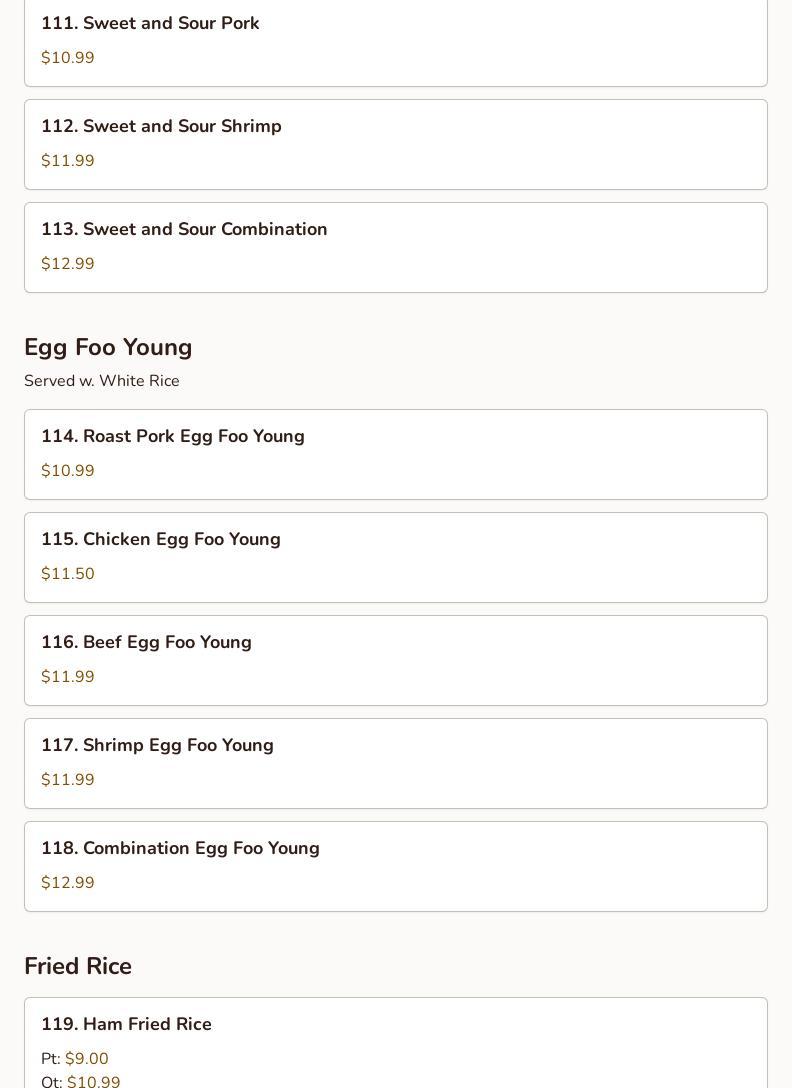Click the Beef Egg Foo Young $11.99 price
The width and height of the screenshot is (792, 1088).
point(68,677)
